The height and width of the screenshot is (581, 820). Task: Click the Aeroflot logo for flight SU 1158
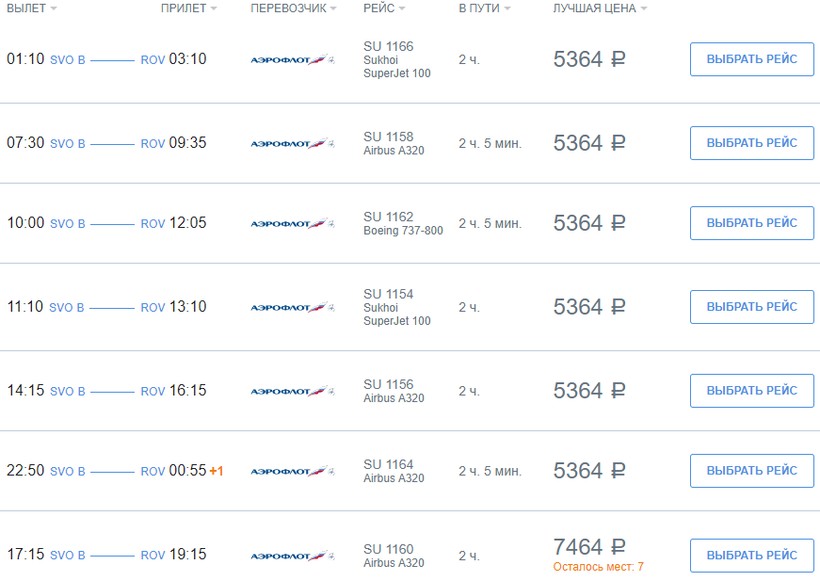(x=292, y=144)
